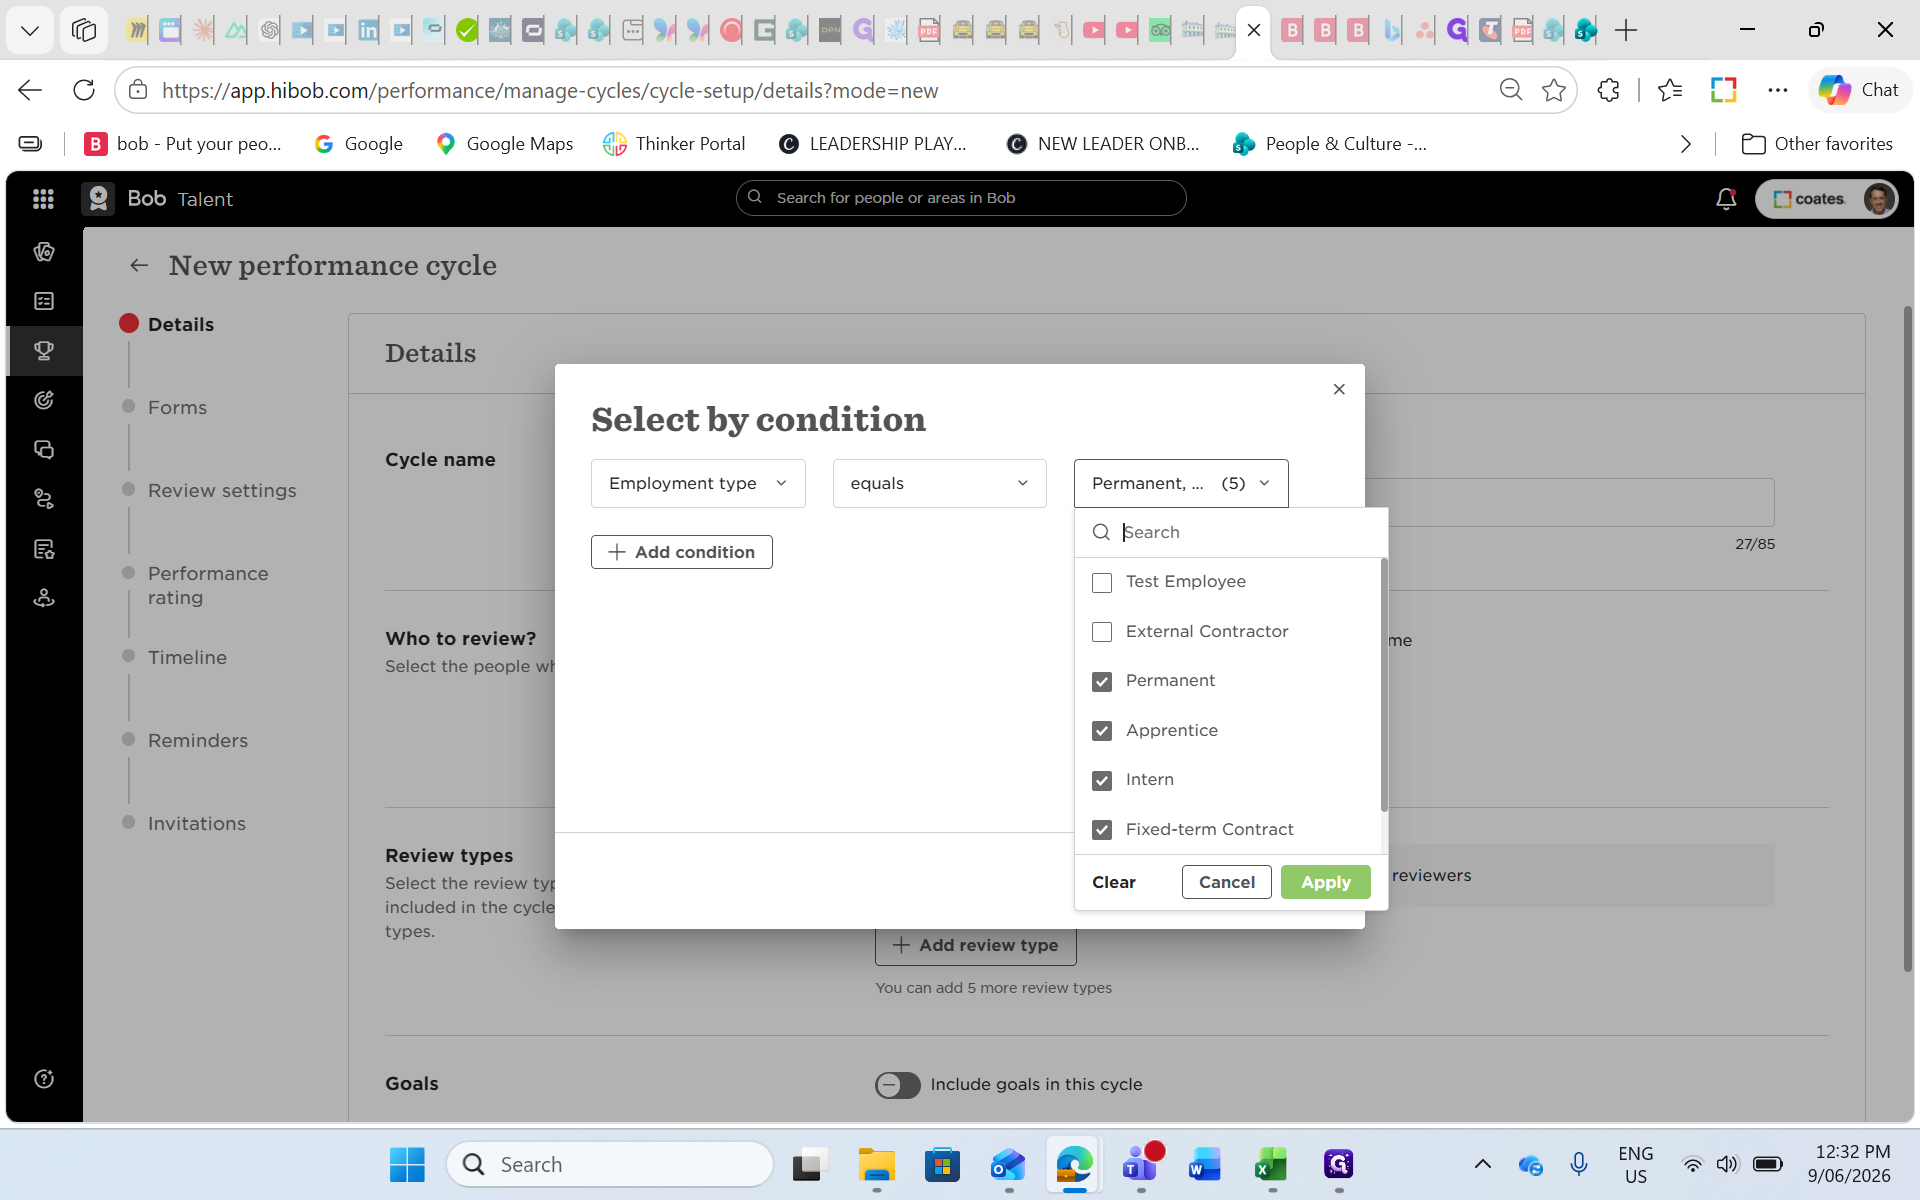Show hidden system tray icons

point(1483,1164)
